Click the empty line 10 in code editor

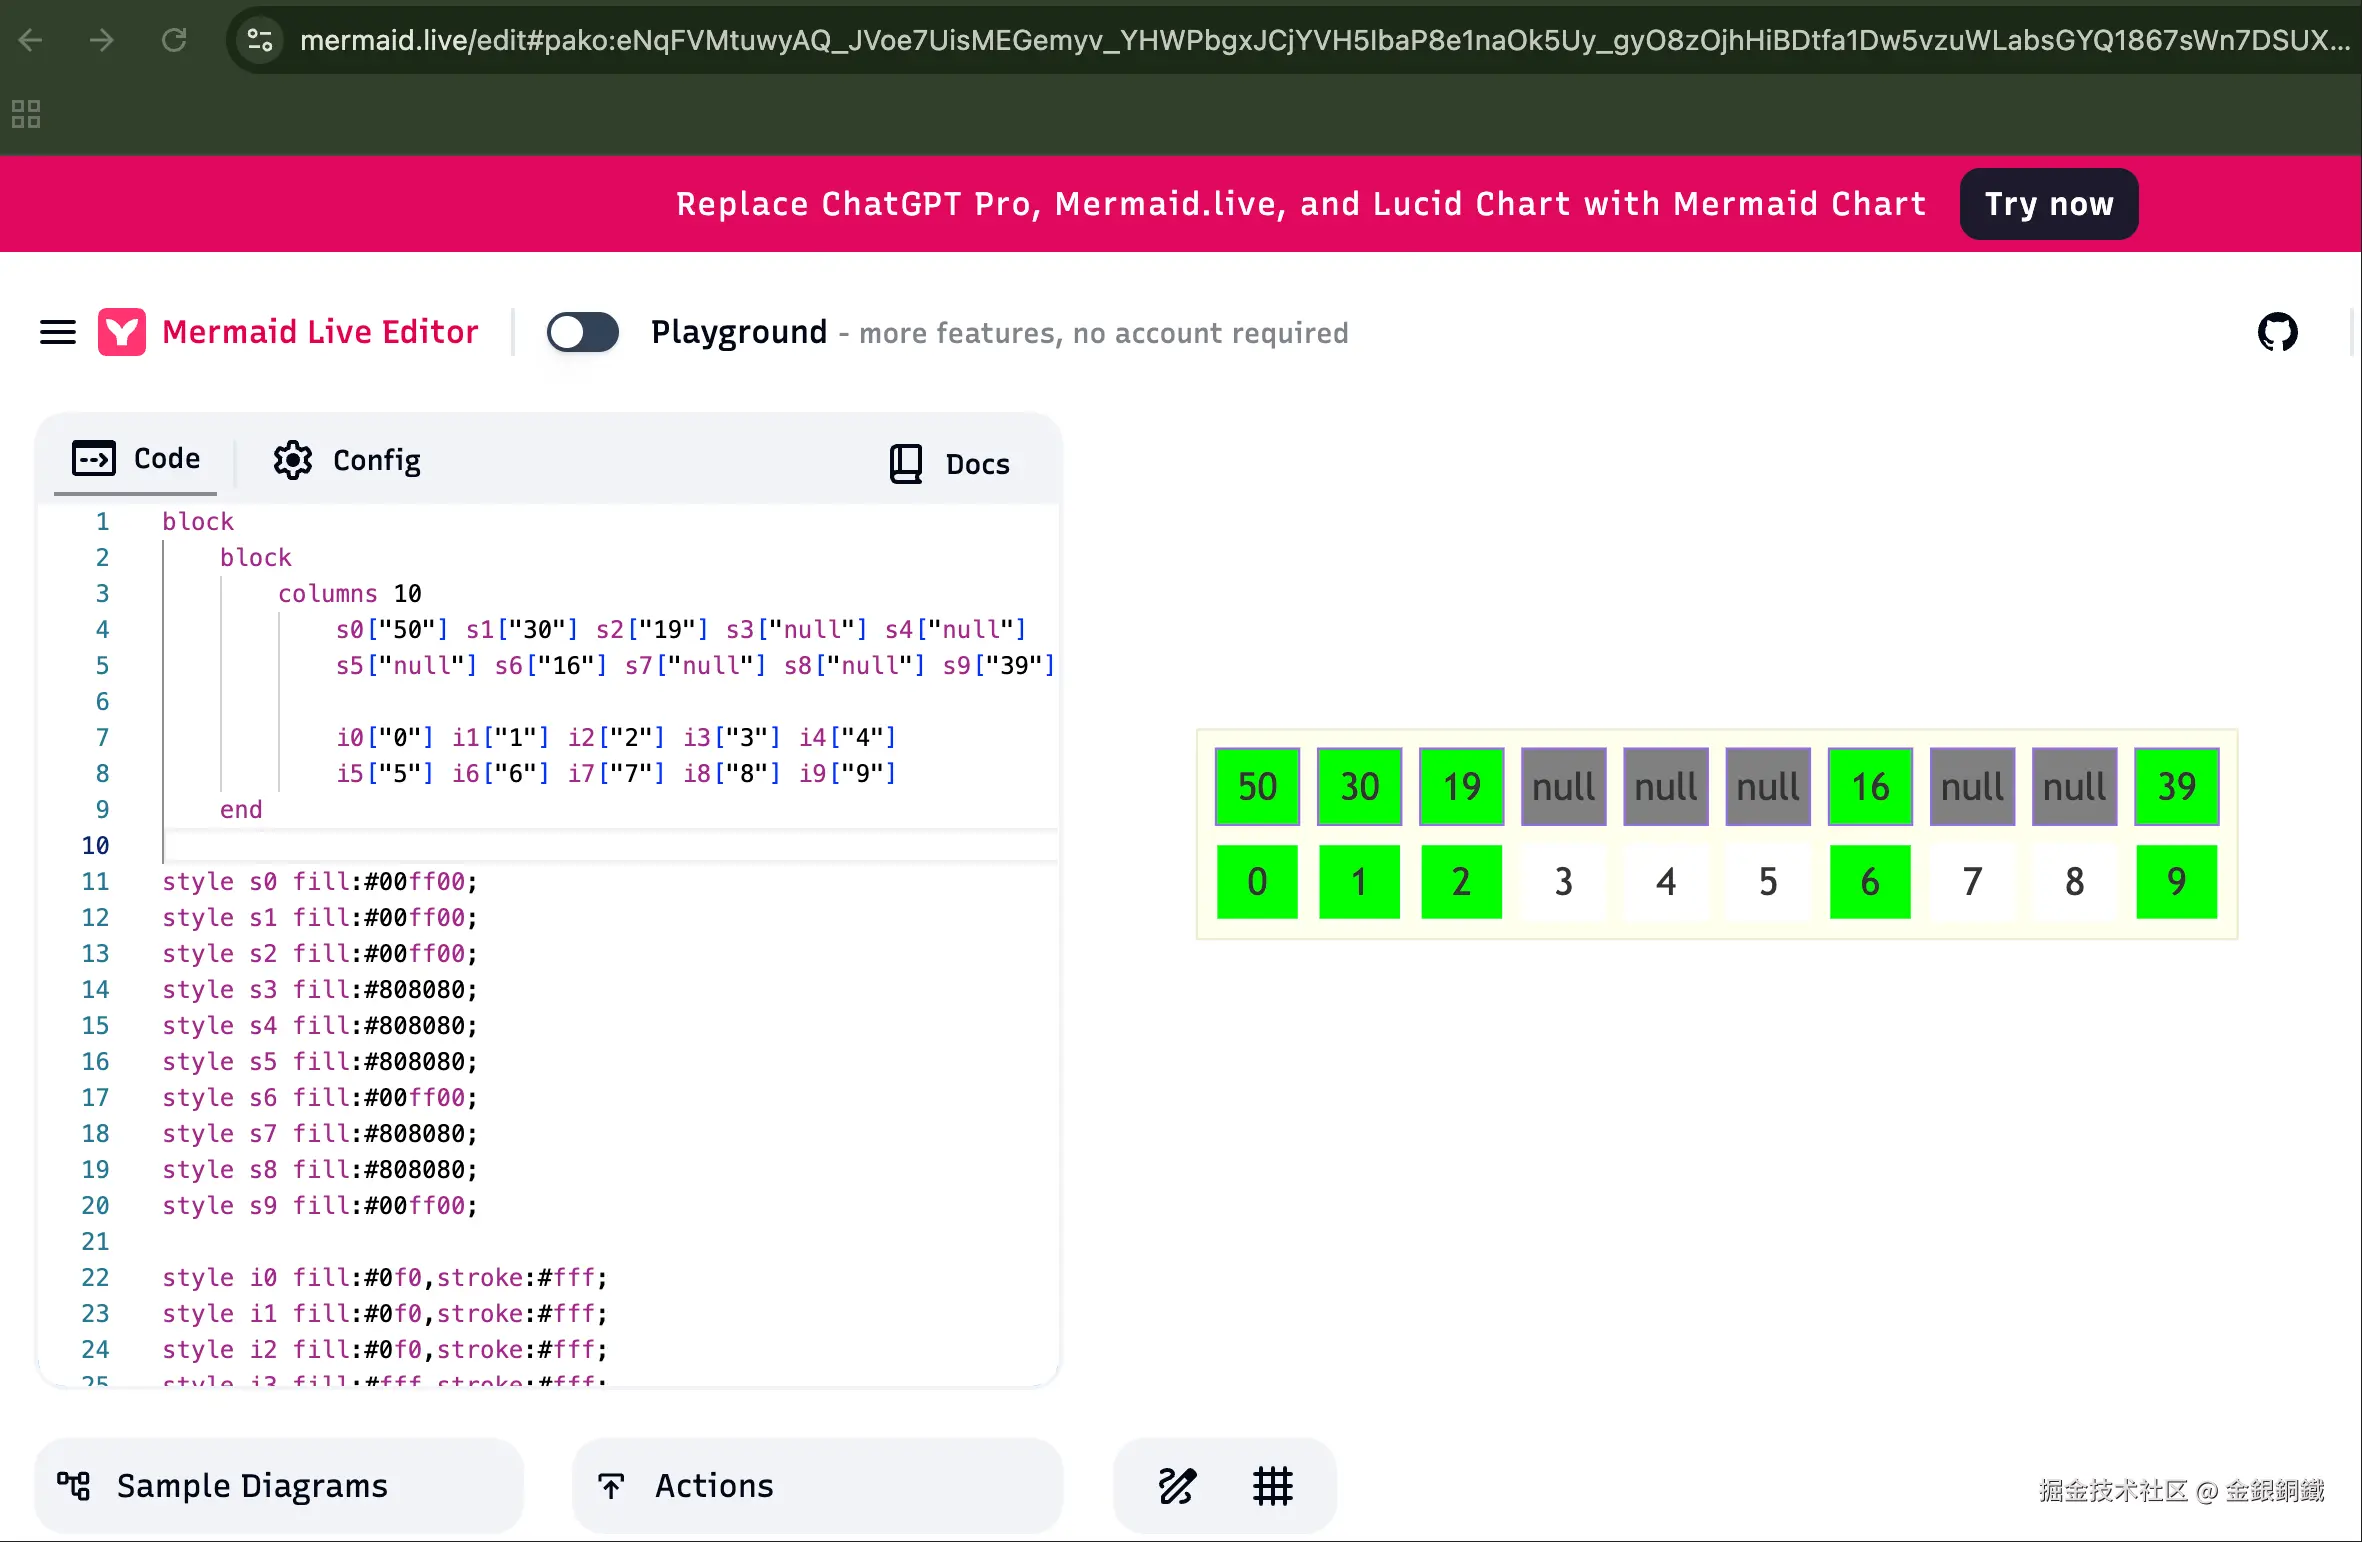600,846
